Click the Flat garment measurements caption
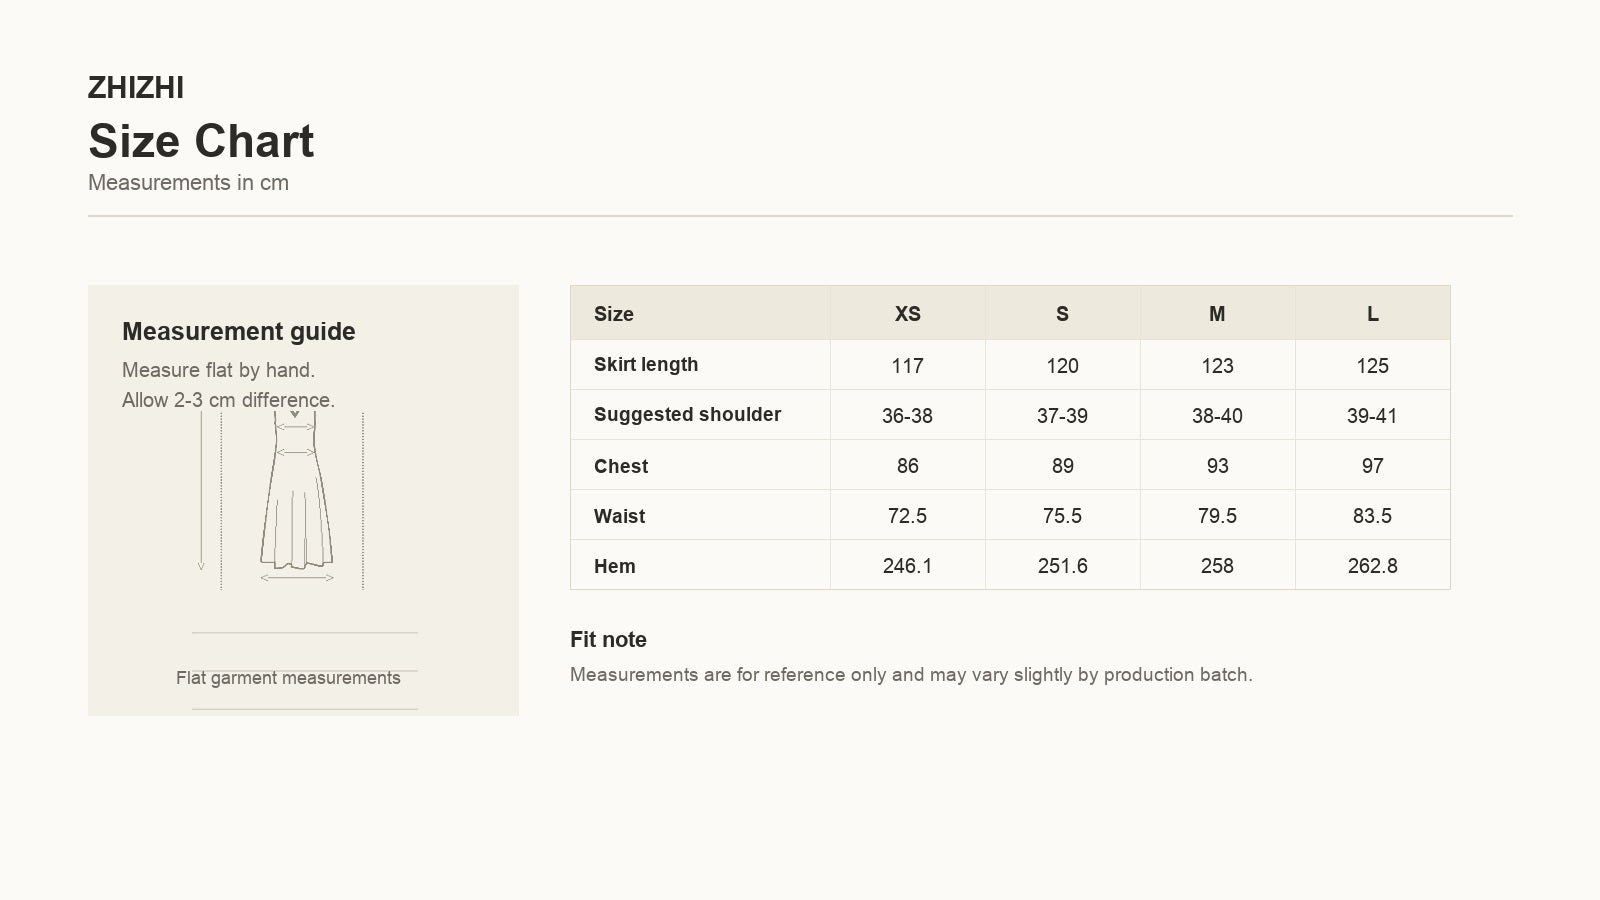The height and width of the screenshot is (900, 1600). click(288, 678)
